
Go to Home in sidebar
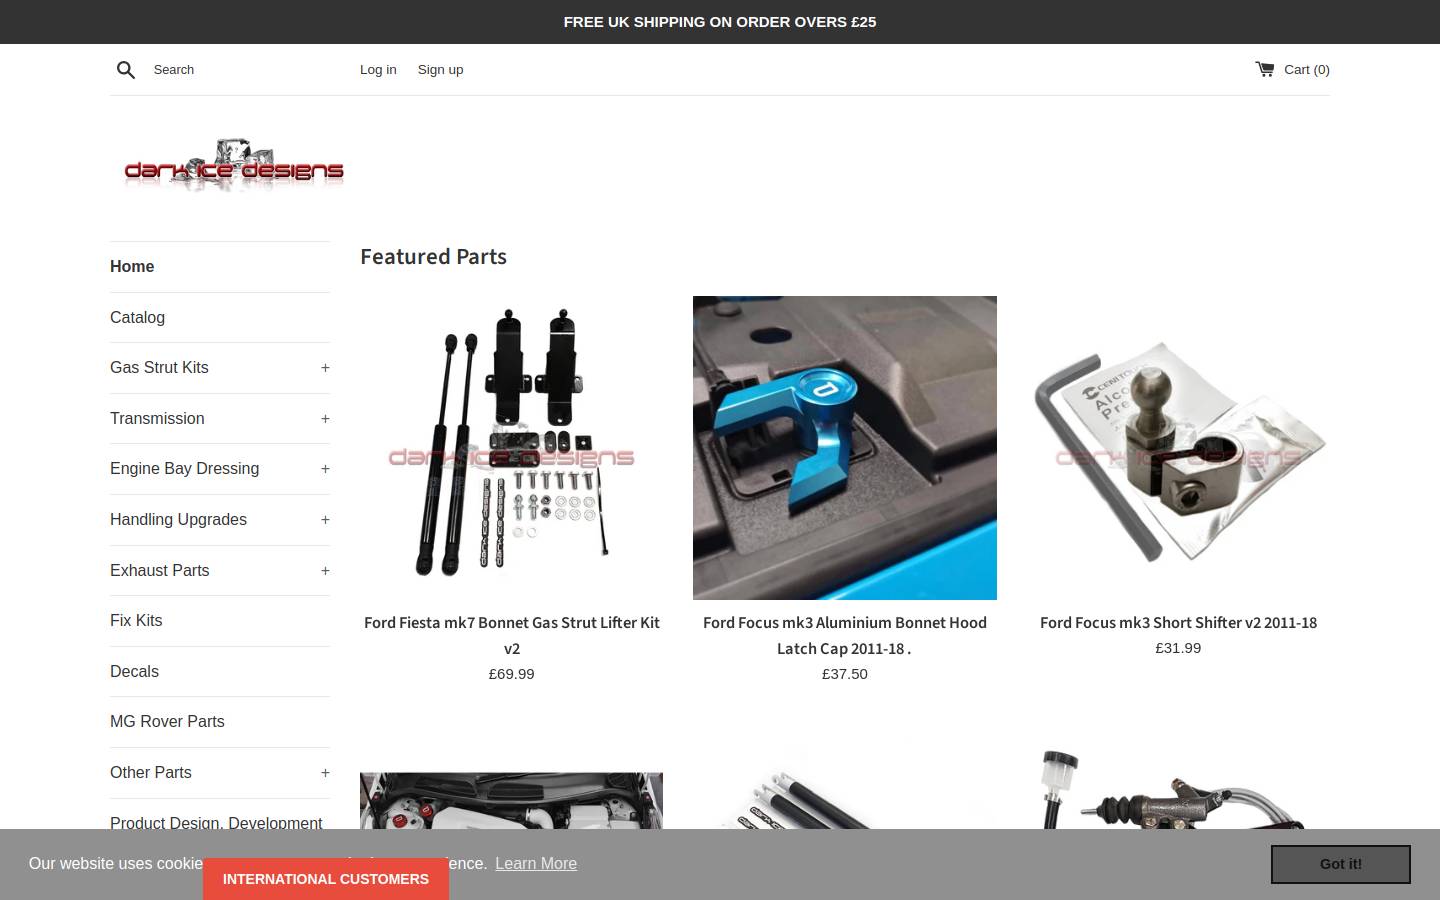coord(132,266)
